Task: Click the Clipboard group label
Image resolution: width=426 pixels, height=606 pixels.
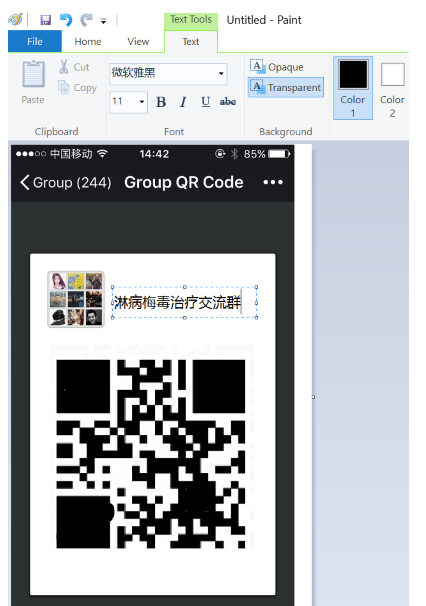Action: point(56,131)
